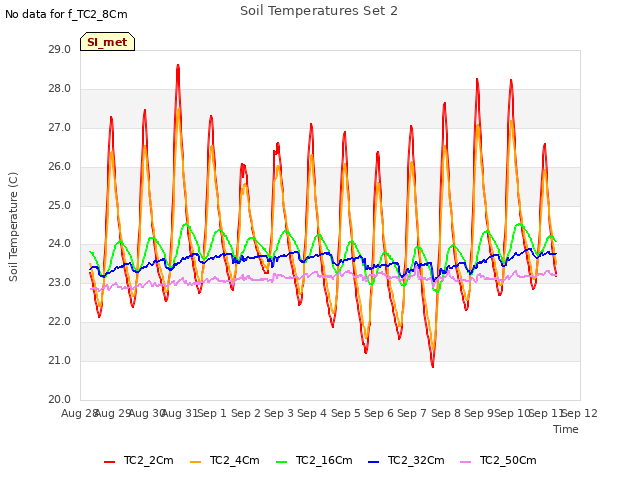Click the Sep 5 x-axis date label
640x480 pixels.
point(346,413)
